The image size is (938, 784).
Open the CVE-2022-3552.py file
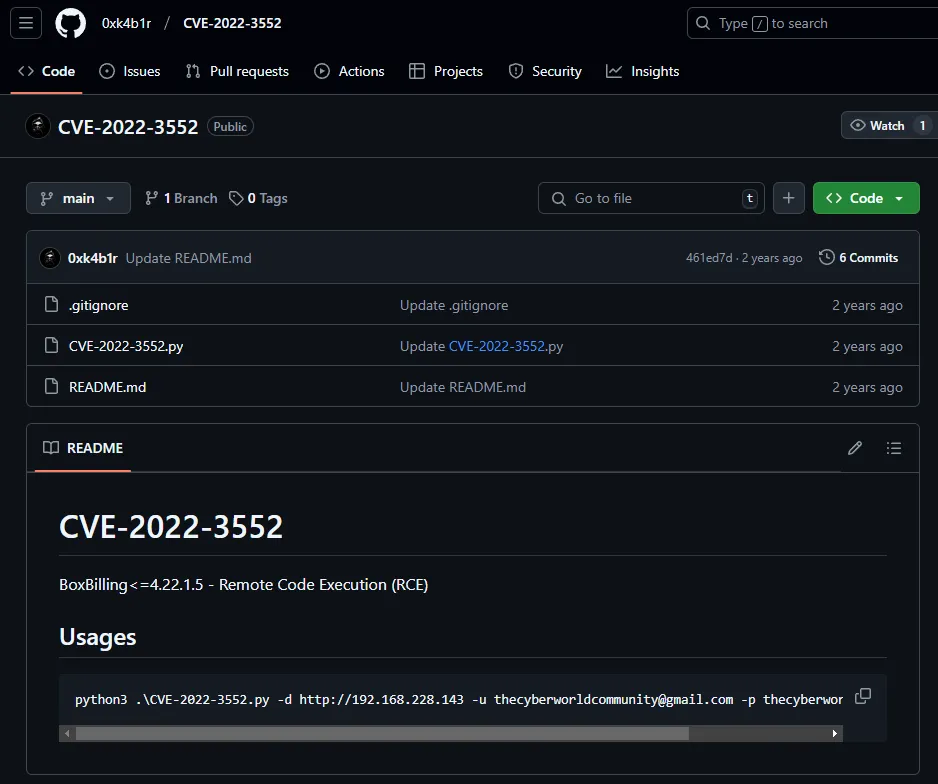click(126, 346)
